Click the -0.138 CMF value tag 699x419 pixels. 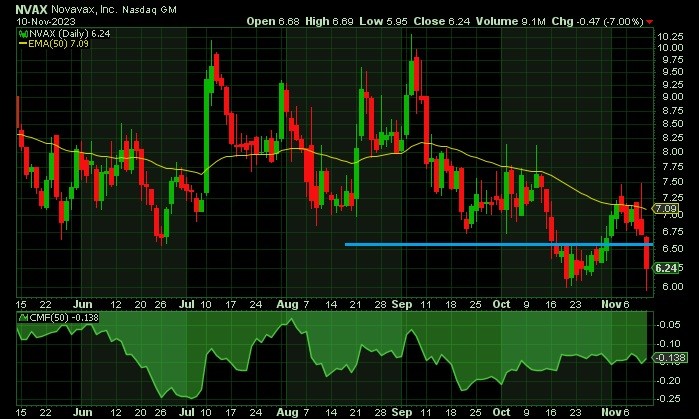(670, 357)
